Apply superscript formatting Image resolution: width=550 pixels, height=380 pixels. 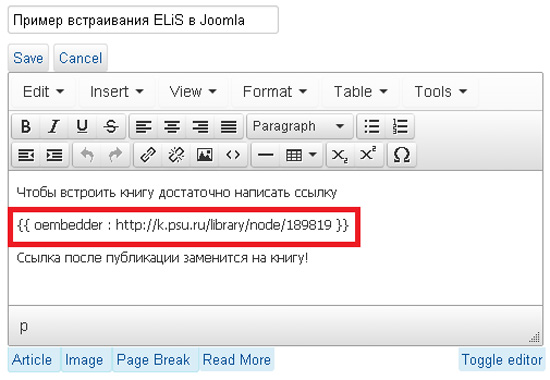click(368, 155)
